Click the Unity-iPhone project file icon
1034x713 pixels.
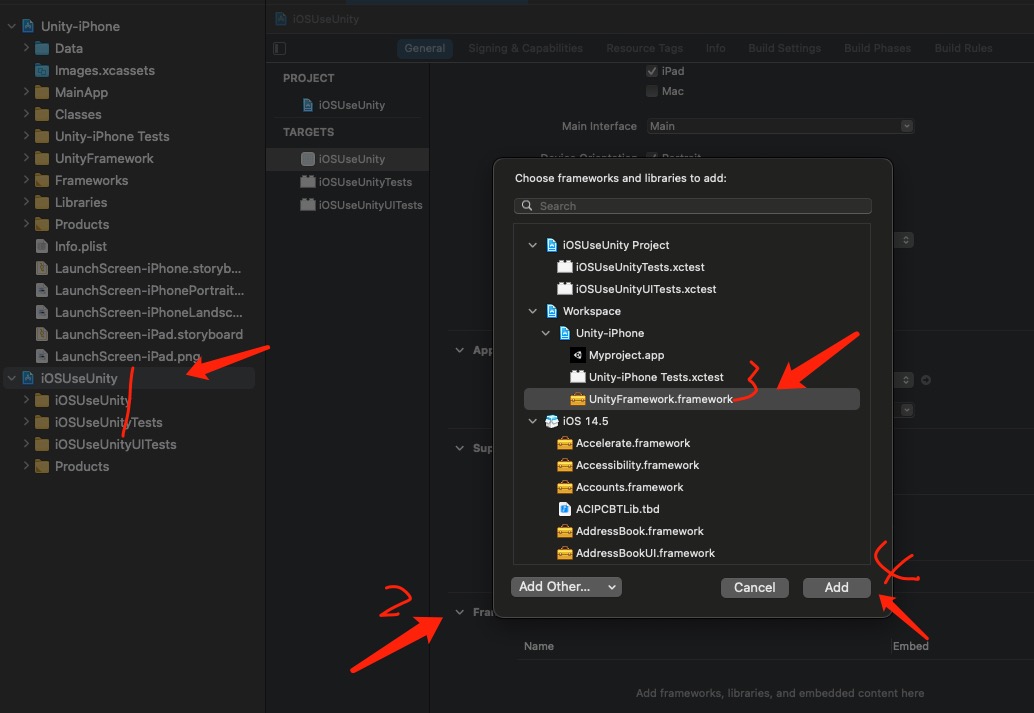pos(28,26)
